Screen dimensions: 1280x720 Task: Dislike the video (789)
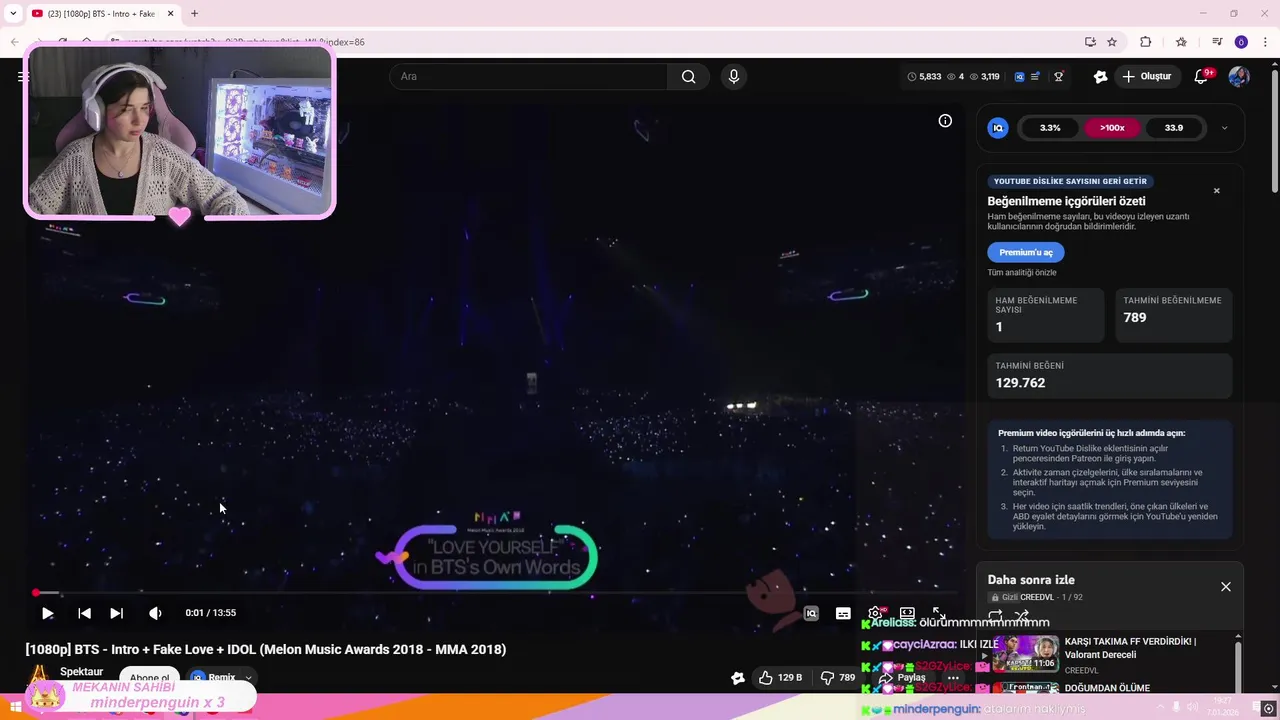(x=838, y=678)
